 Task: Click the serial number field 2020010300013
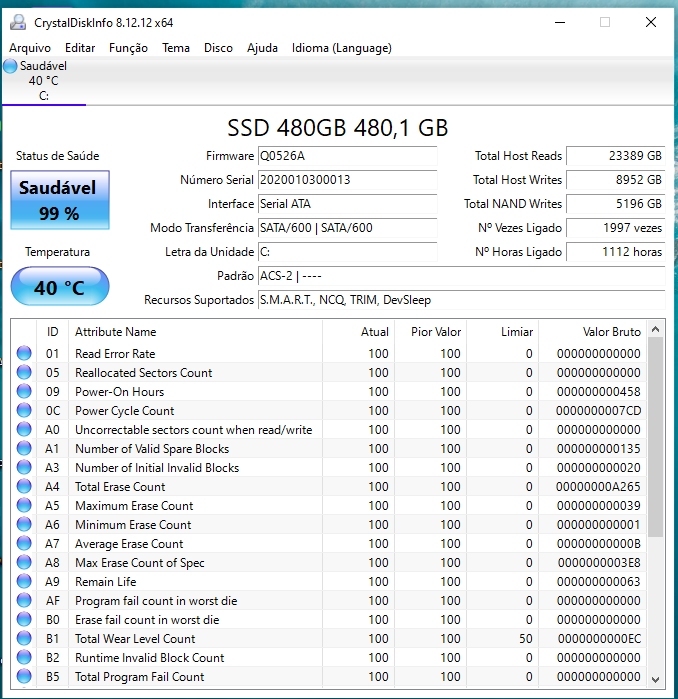[x=347, y=180]
